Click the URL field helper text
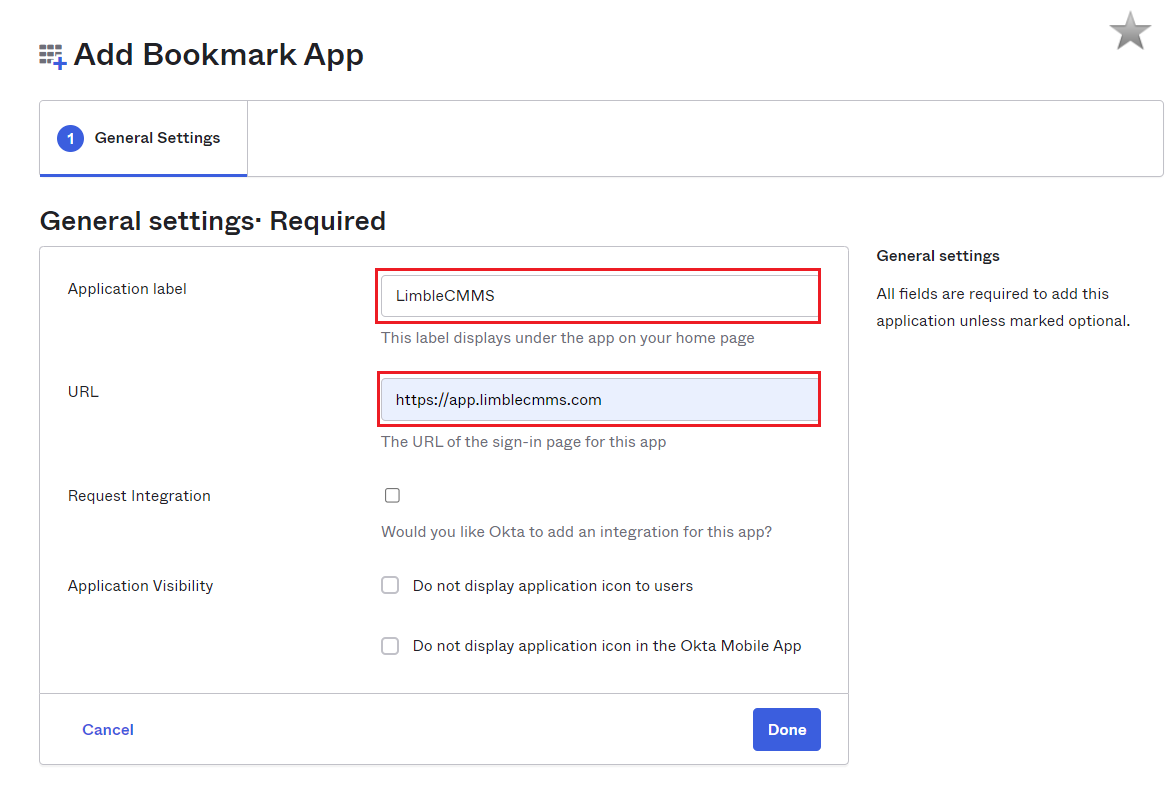The width and height of the screenshot is (1168, 789). pyautogui.click(x=525, y=441)
